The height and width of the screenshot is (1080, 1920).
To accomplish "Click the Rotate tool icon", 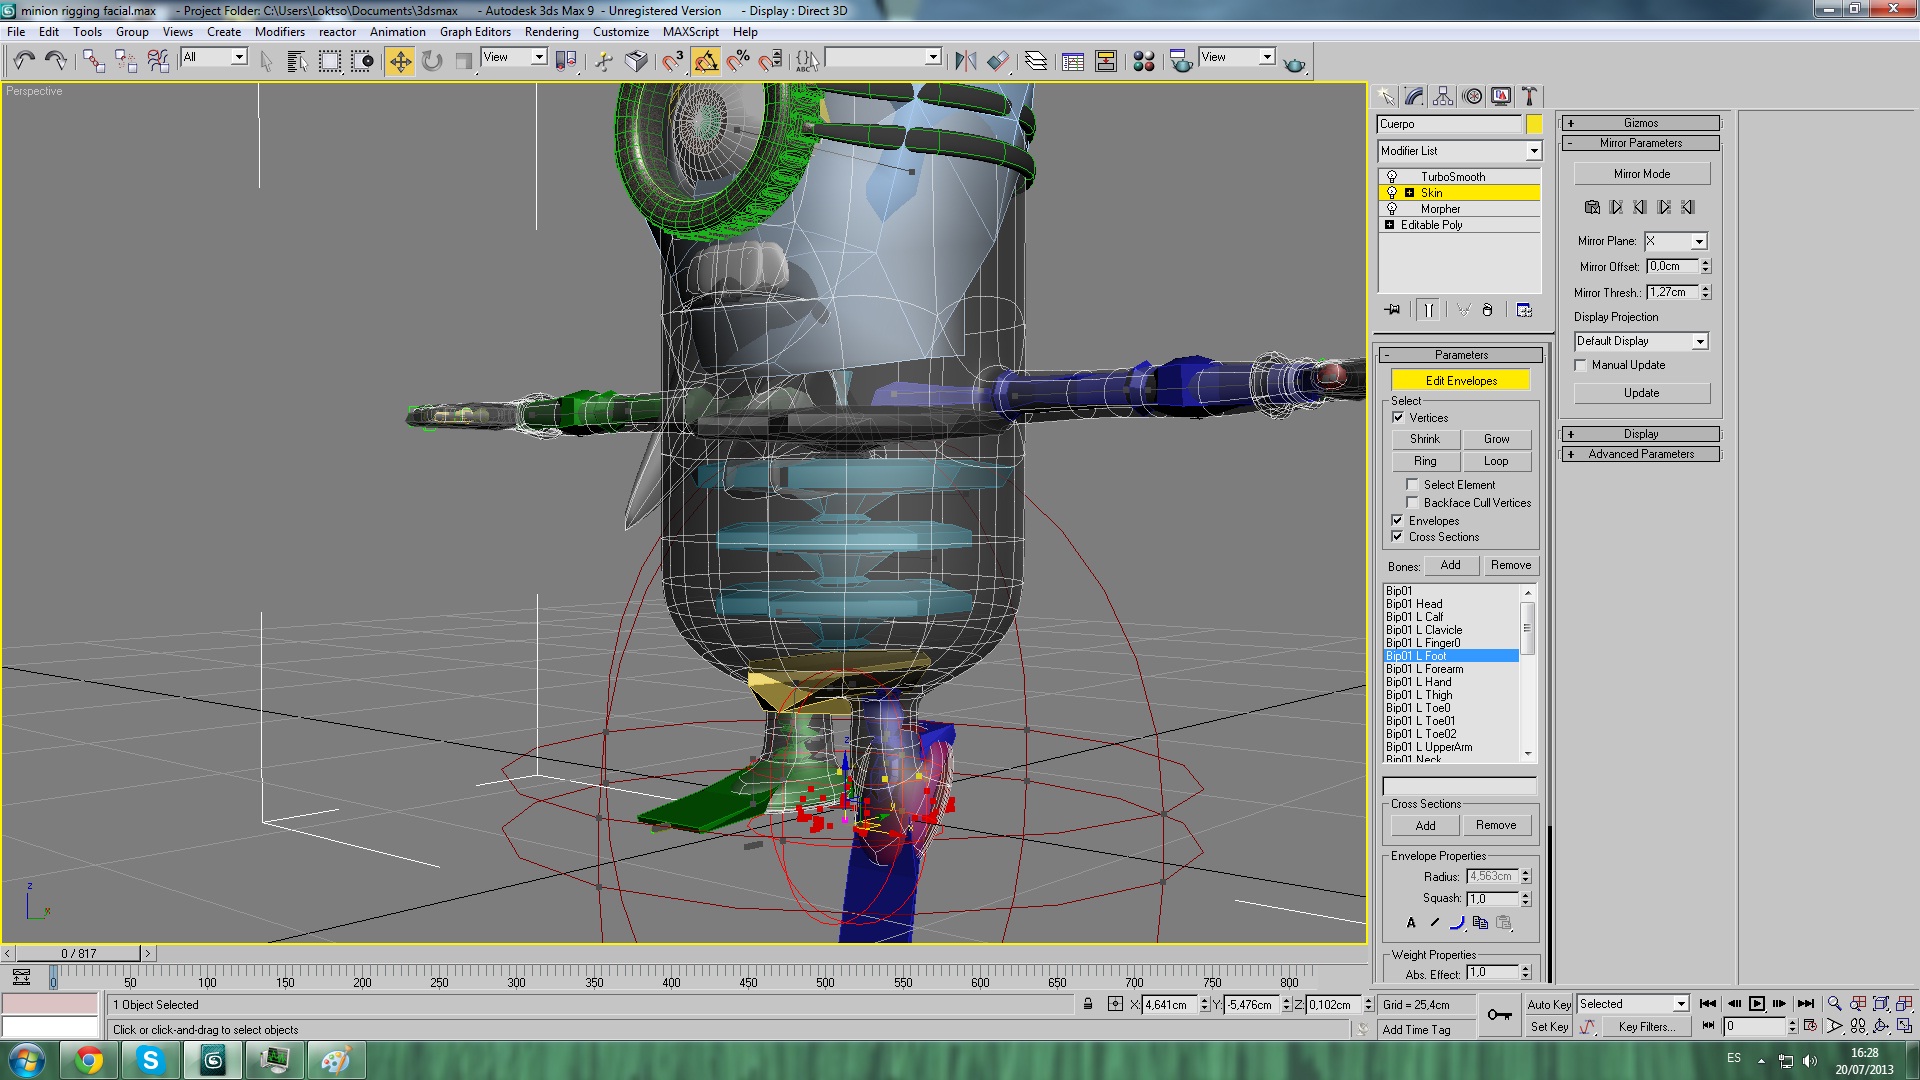I will pyautogui.click(x=432, y=62).
